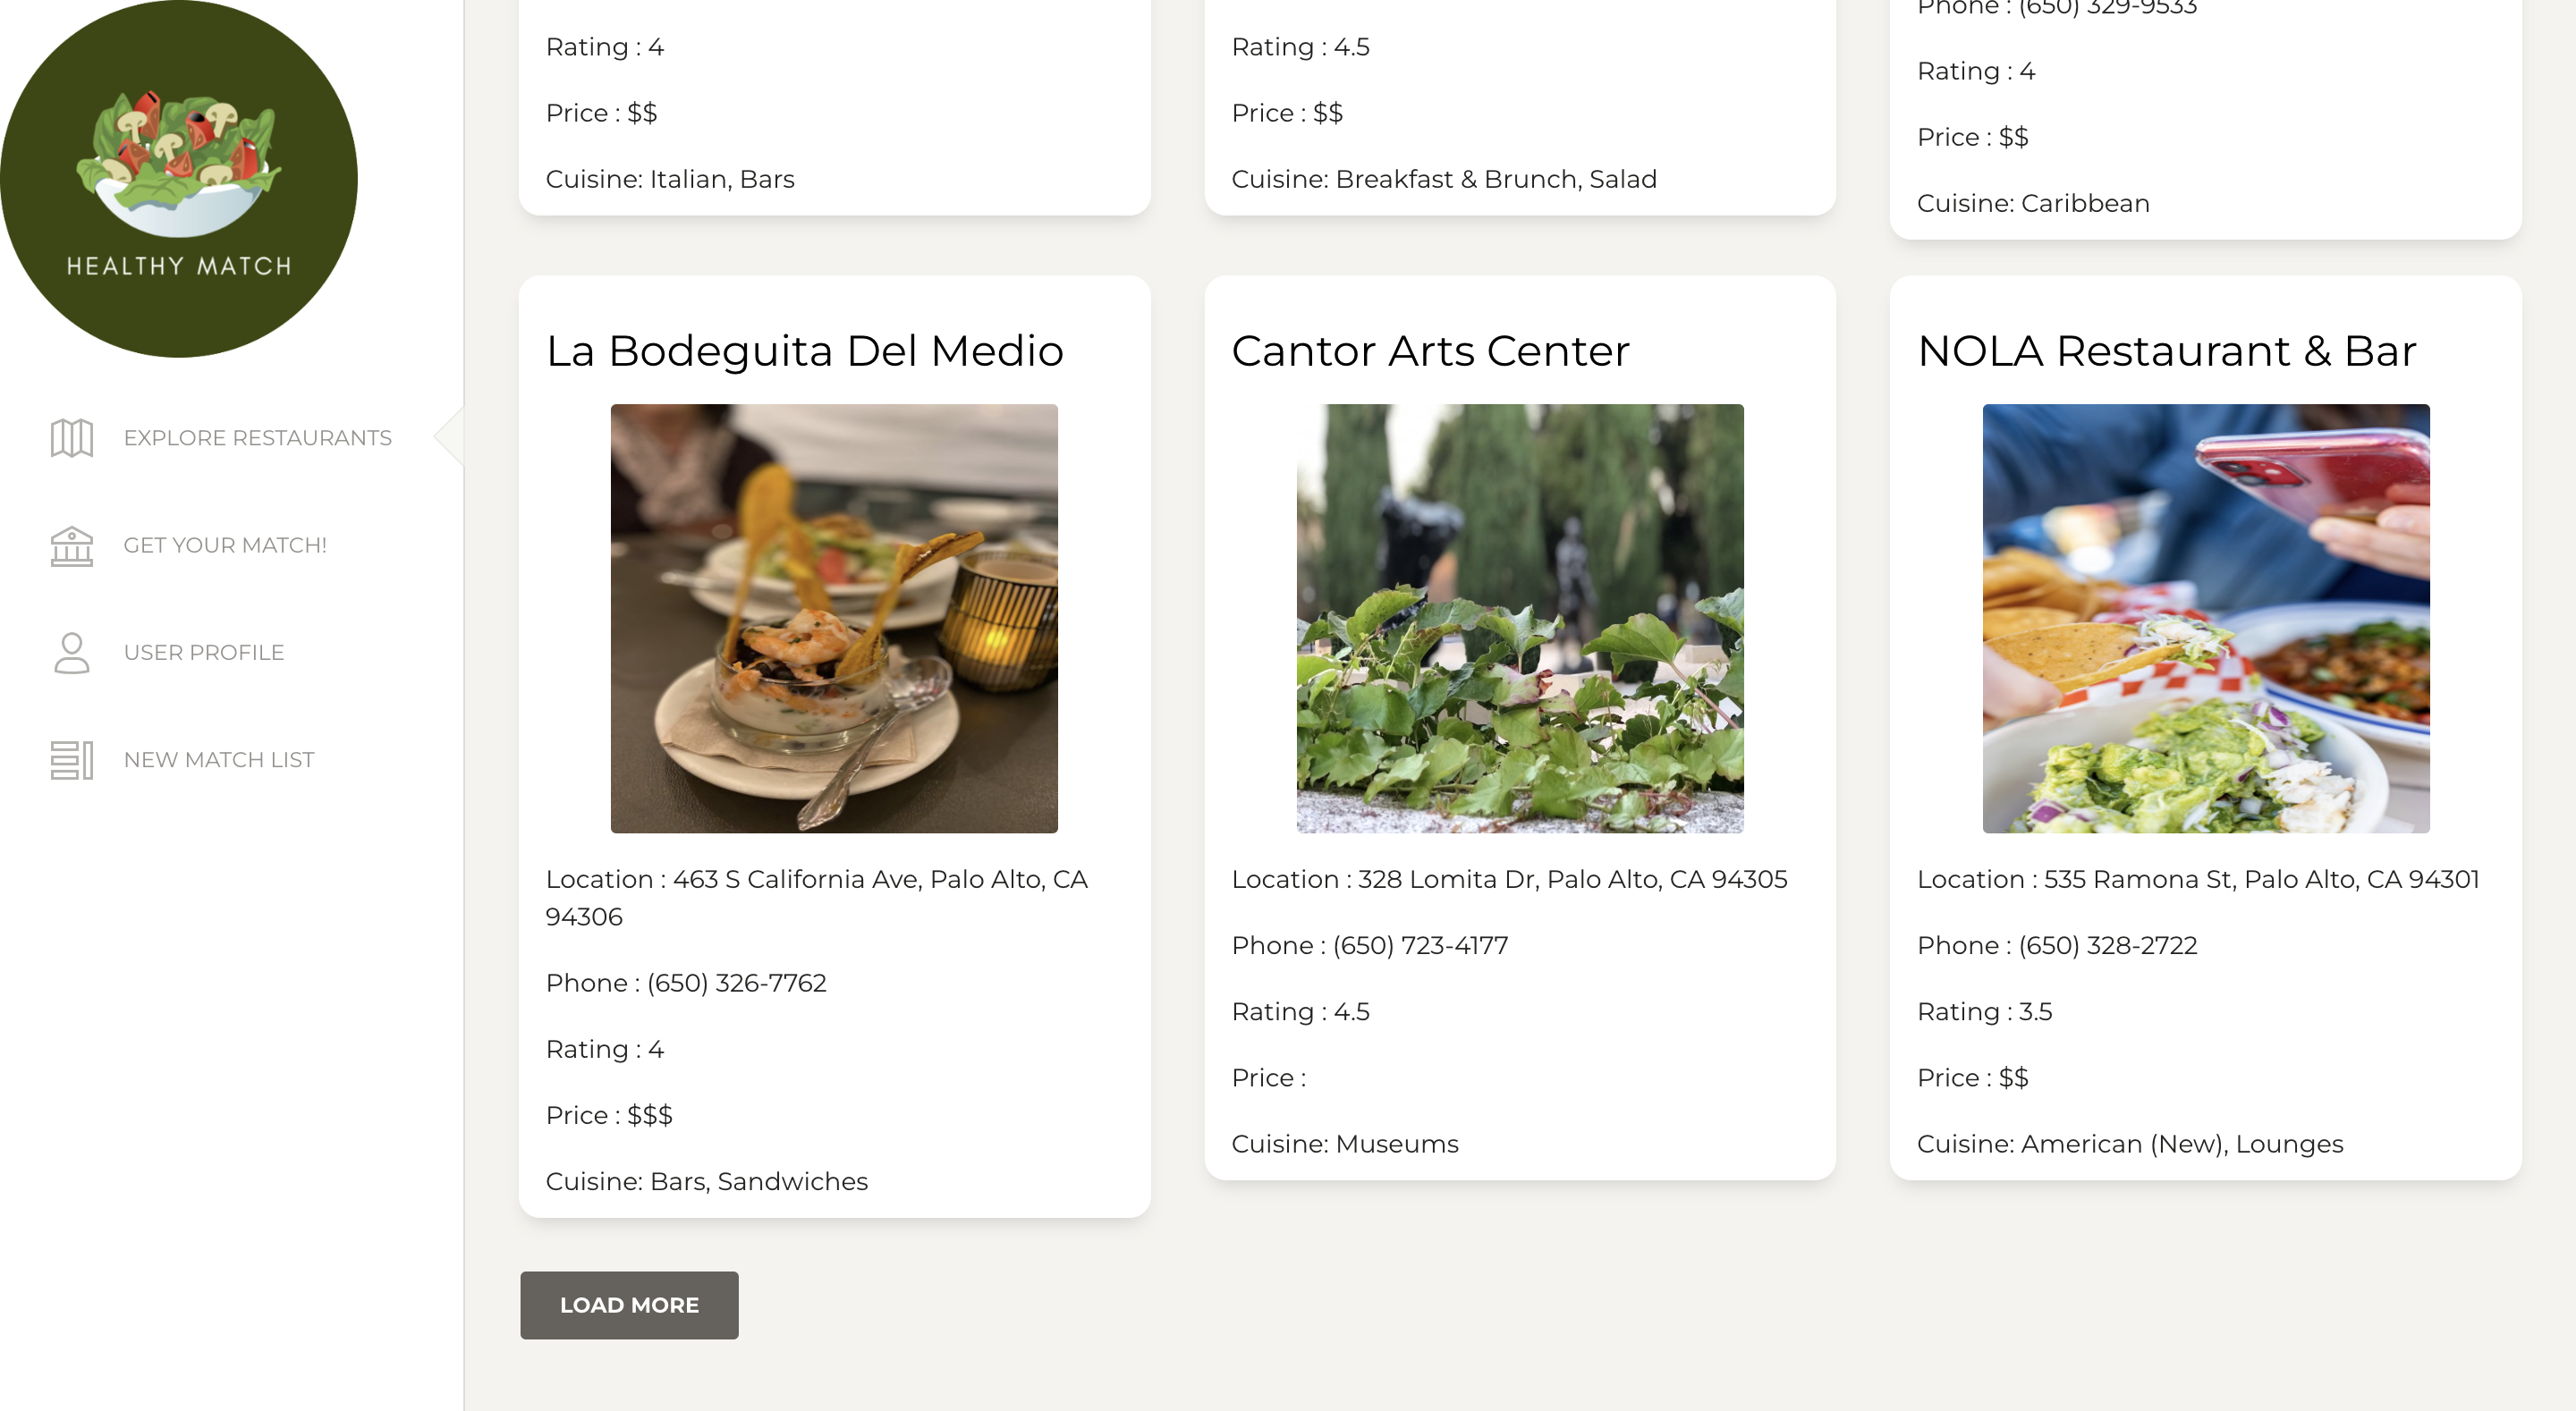This screenshot has width=2576, height=1411.
Task: Click the La Bodeguita Del Medio food photo
Action: pos(834,618)
